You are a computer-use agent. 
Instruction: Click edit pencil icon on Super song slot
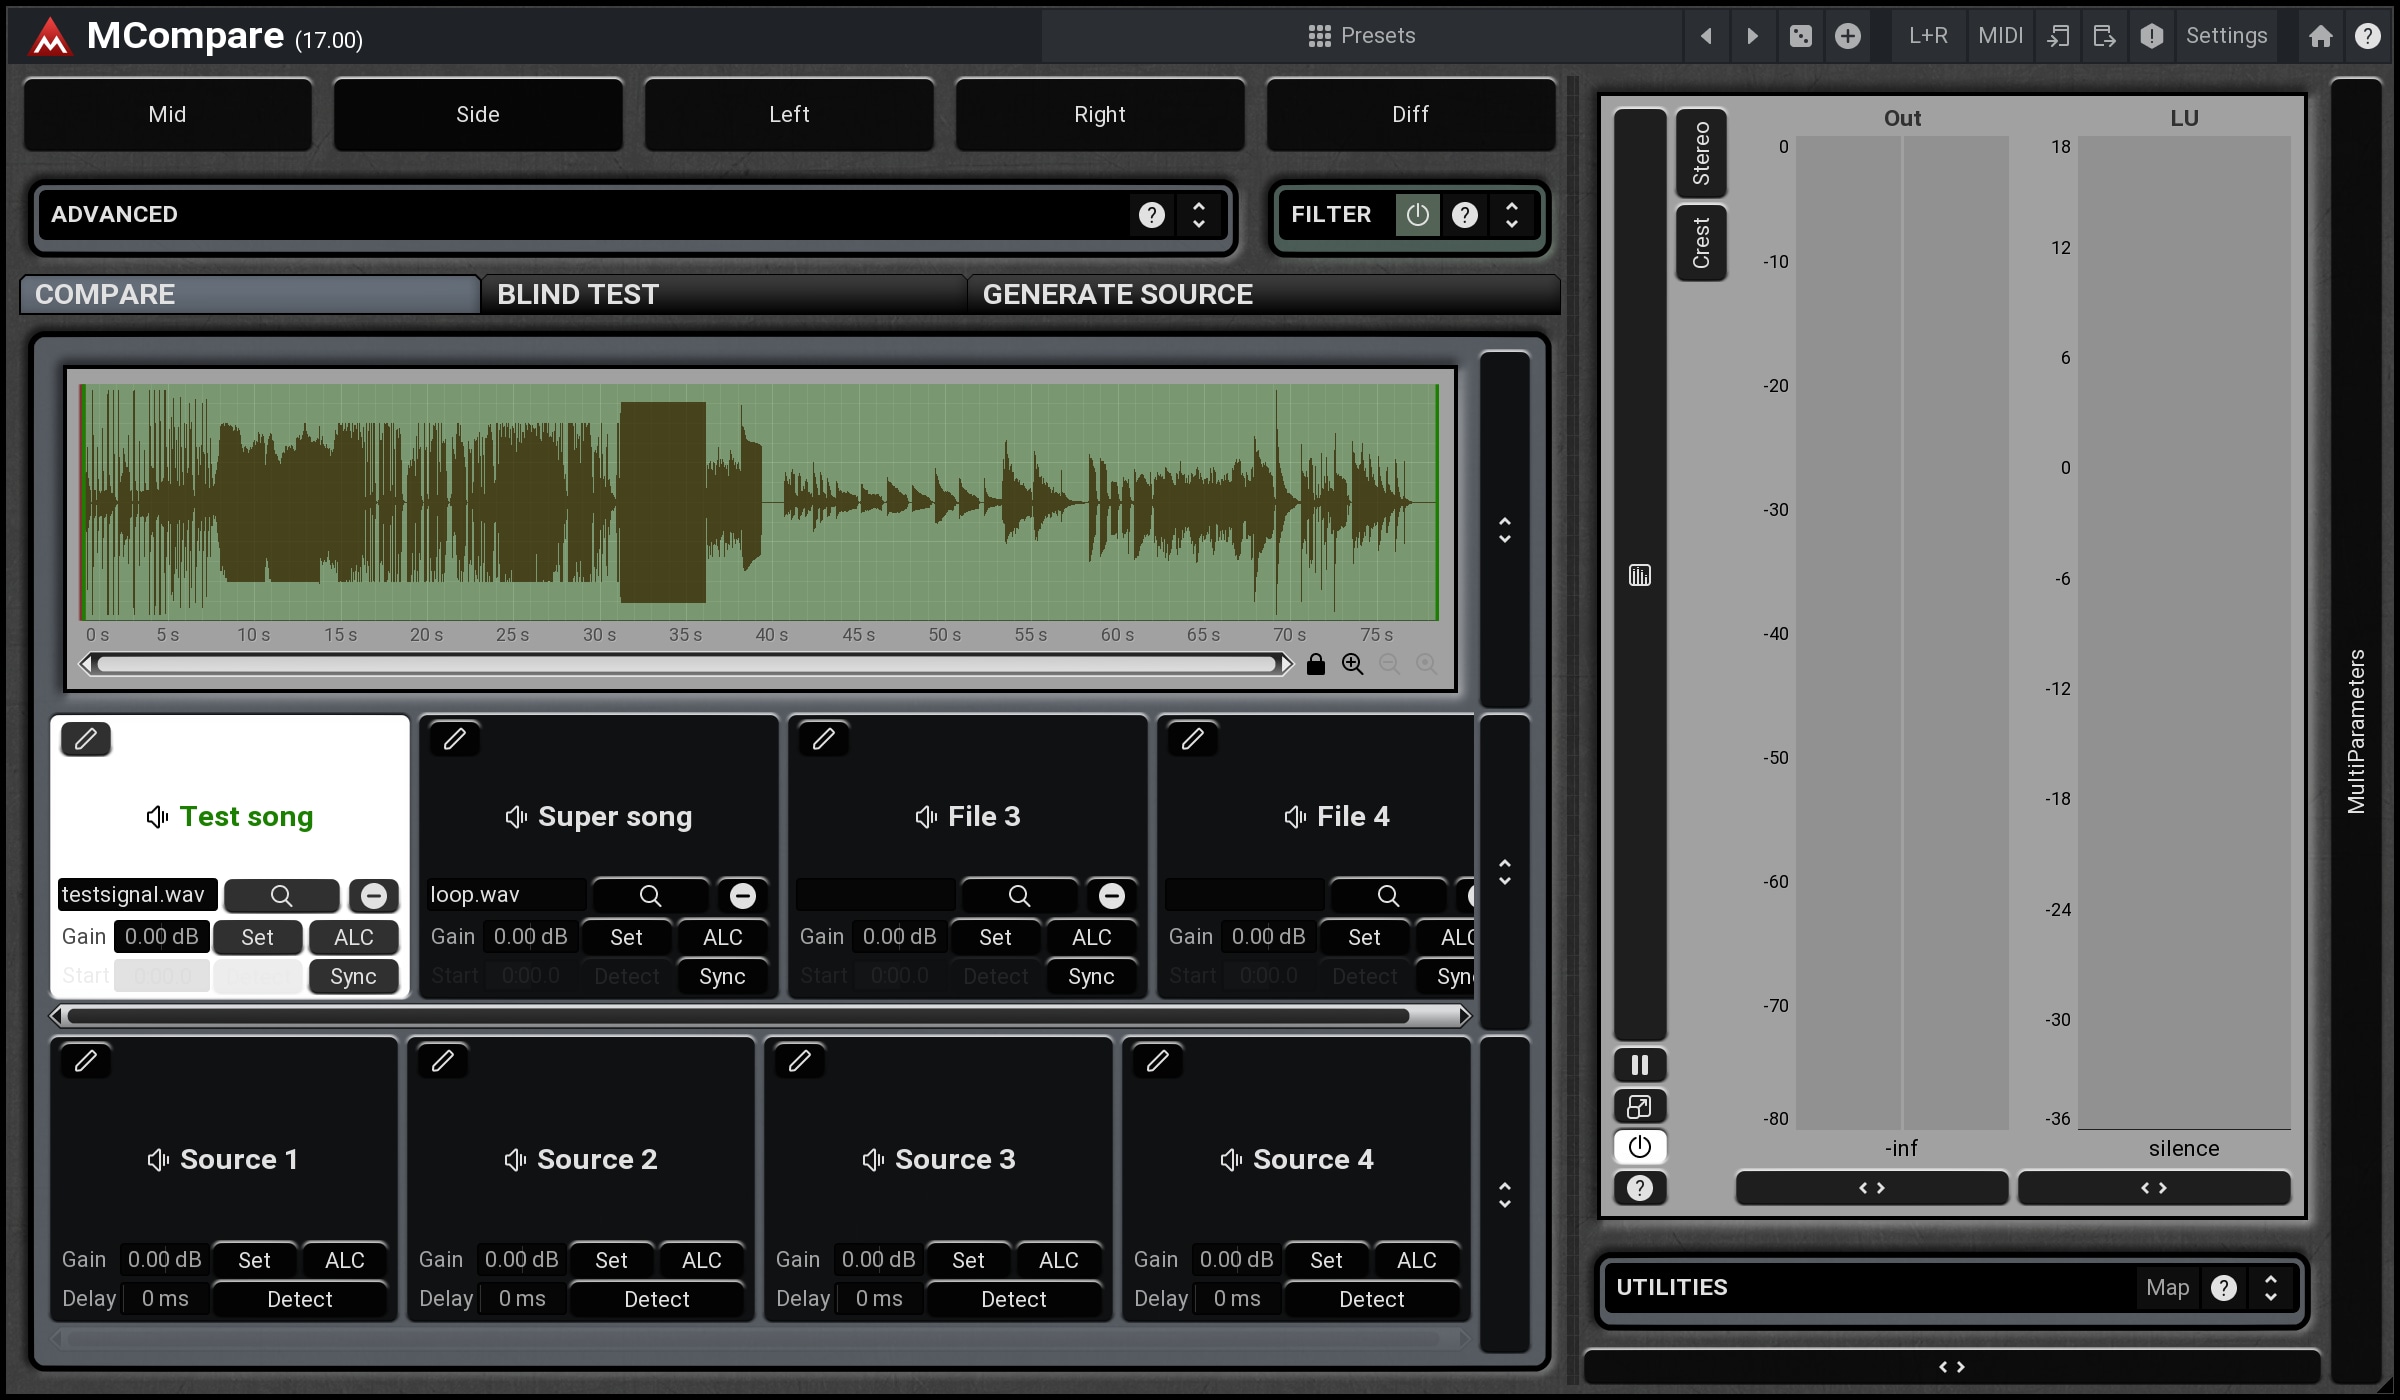point(455,739)
